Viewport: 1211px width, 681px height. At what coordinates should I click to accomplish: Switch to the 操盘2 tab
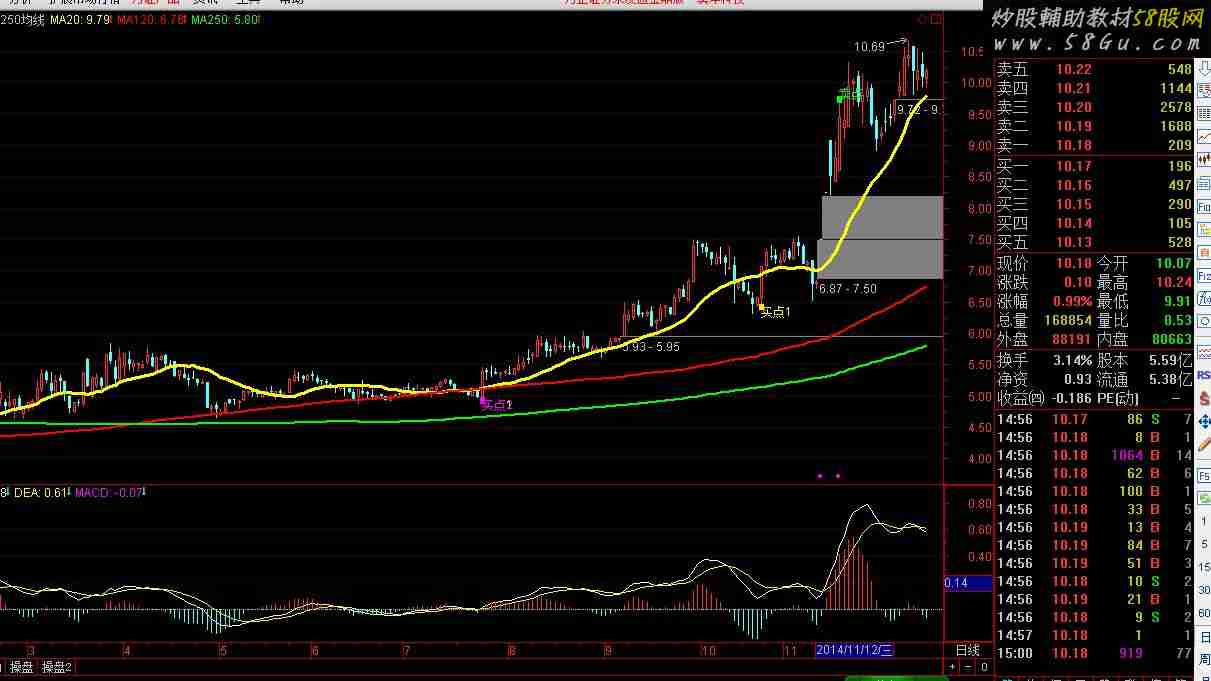pyautogui.click(x=57, y=667)
